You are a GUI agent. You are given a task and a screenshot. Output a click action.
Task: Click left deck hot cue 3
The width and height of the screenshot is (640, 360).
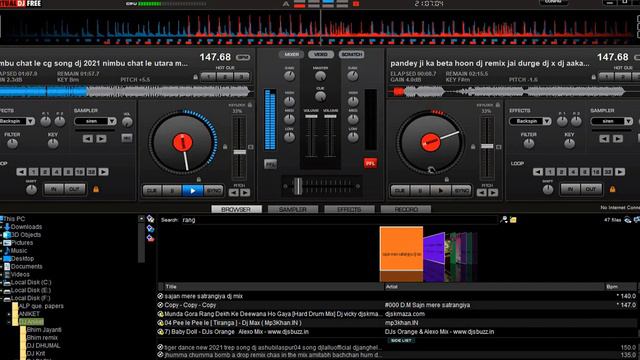(242, 76)
